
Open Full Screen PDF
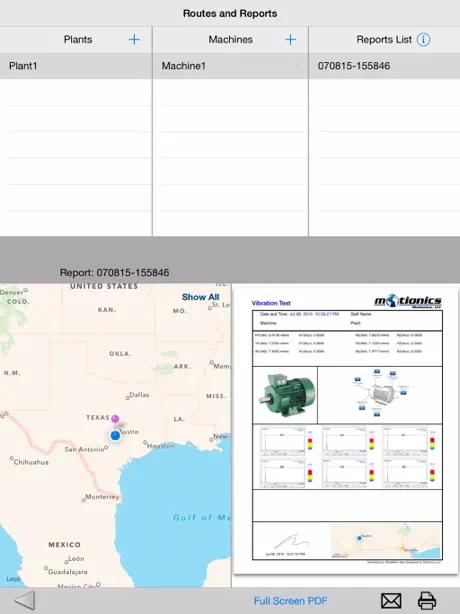pyautogui.click(x=290, y=601)
